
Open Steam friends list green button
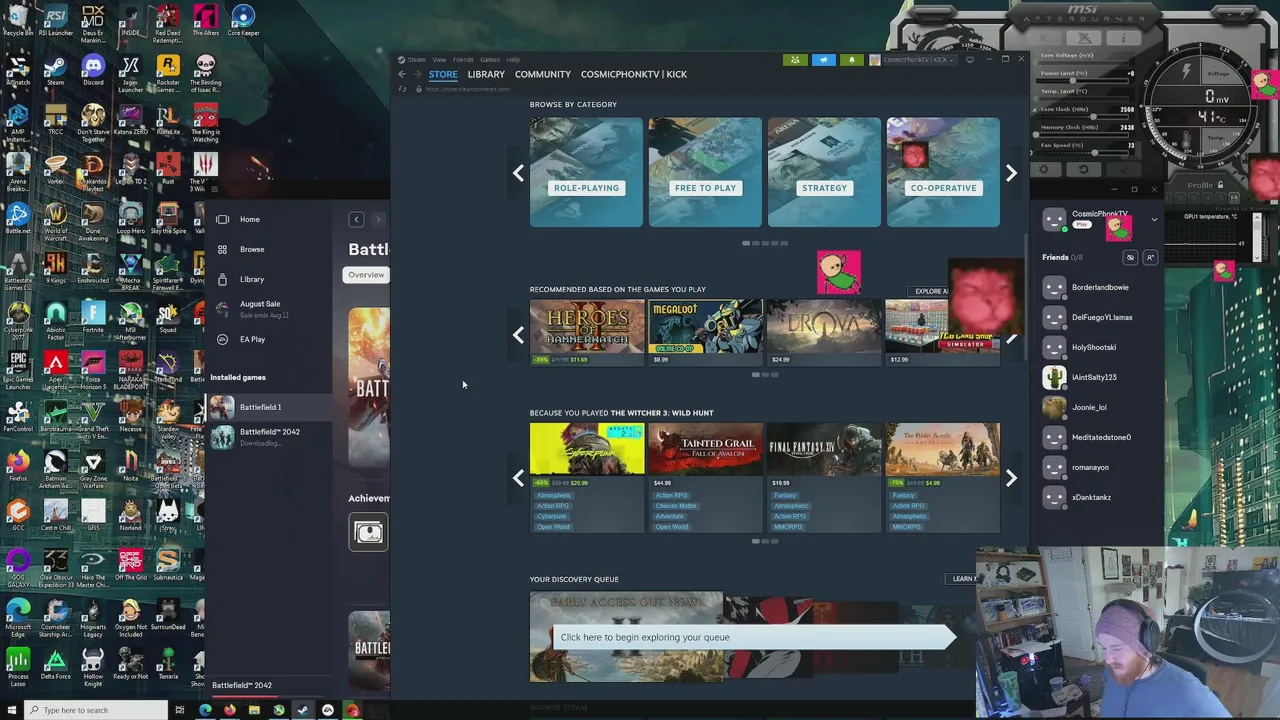click(795, 60)
